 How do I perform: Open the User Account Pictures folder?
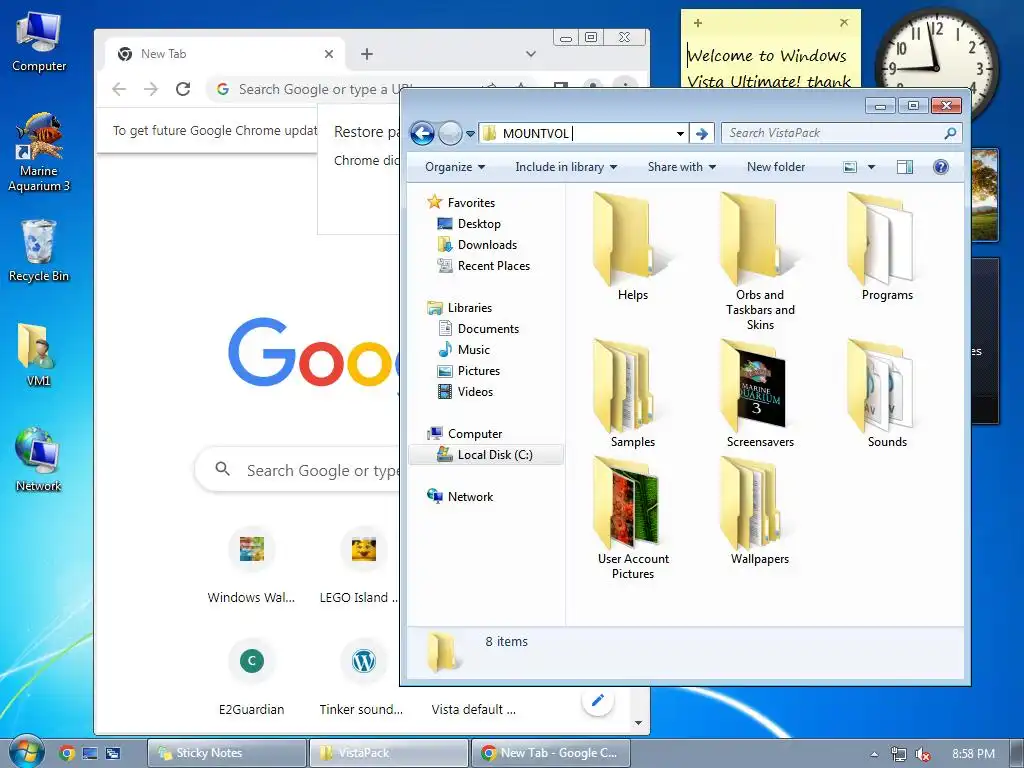pos(632,518)
